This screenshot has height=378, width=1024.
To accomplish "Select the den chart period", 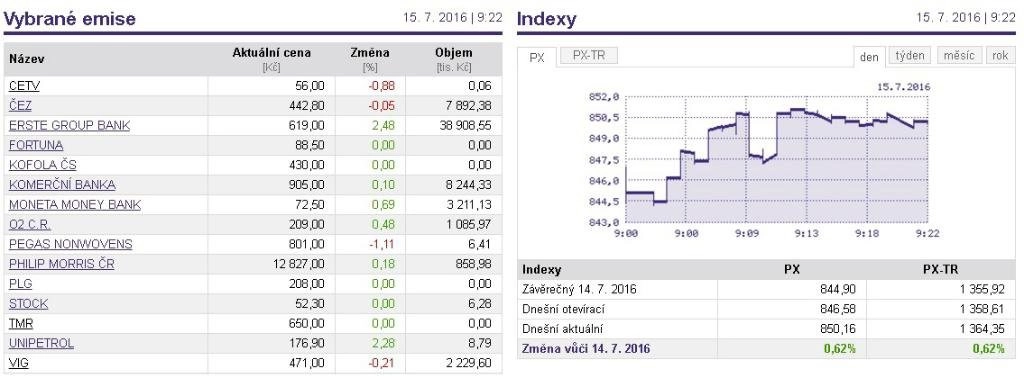I will coord(869,57).
